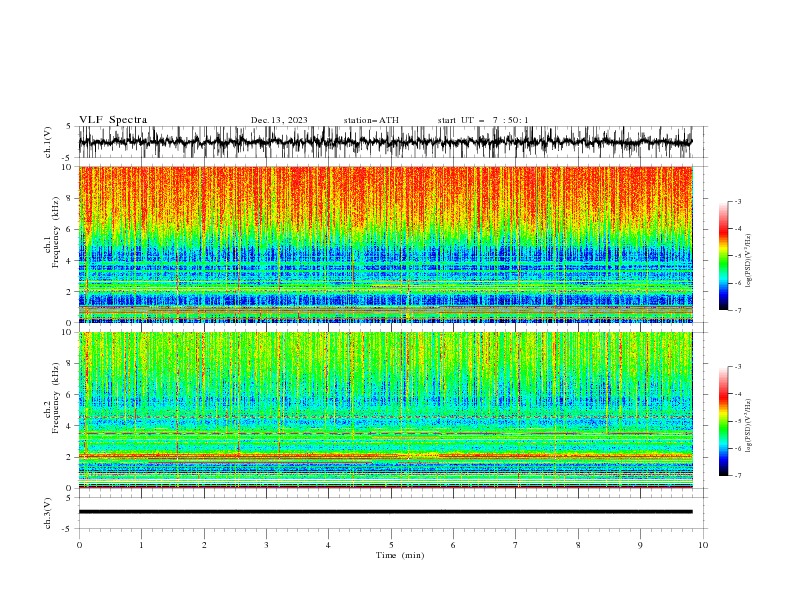Click the ch.2 spectrogram colorbar
Screen dimensions: 792x612
(x=723, y=421)
